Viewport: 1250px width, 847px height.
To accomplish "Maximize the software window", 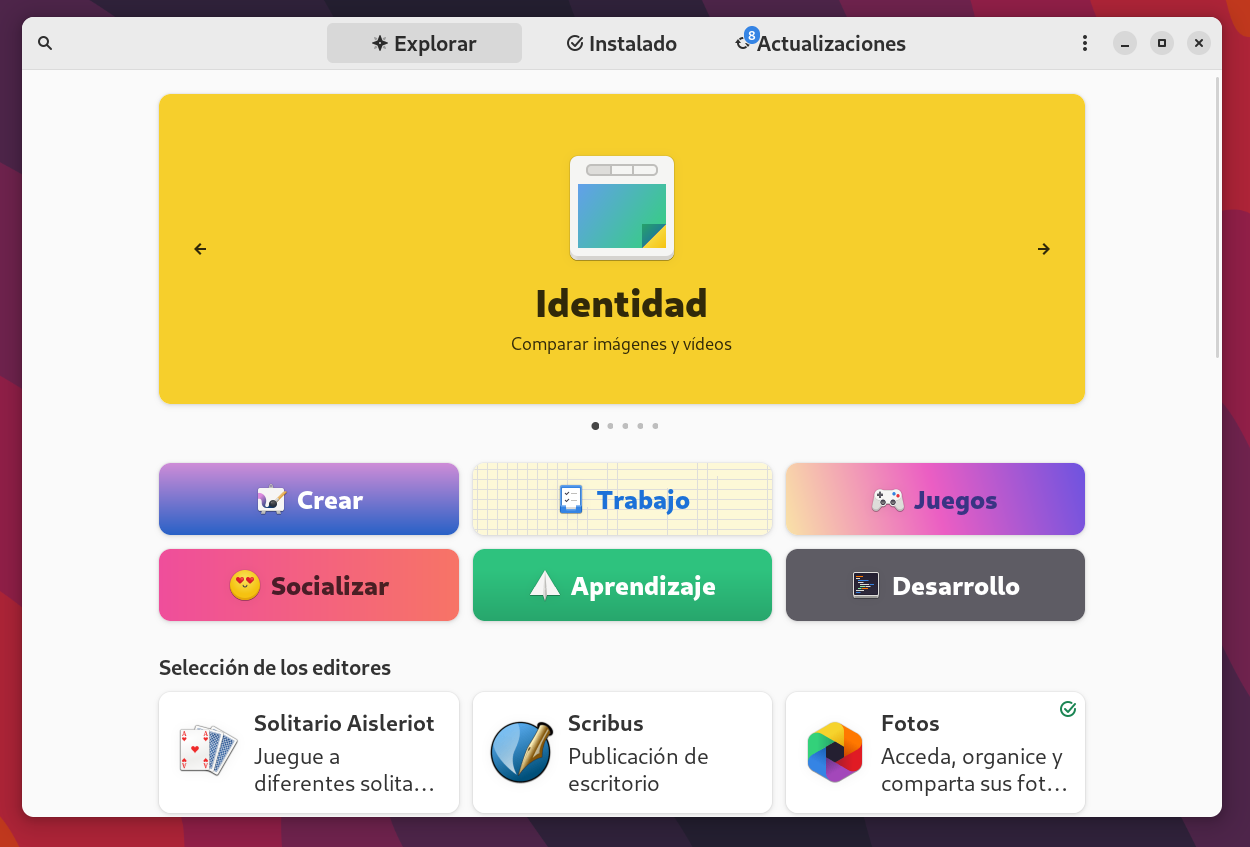I will point(1162,43).
